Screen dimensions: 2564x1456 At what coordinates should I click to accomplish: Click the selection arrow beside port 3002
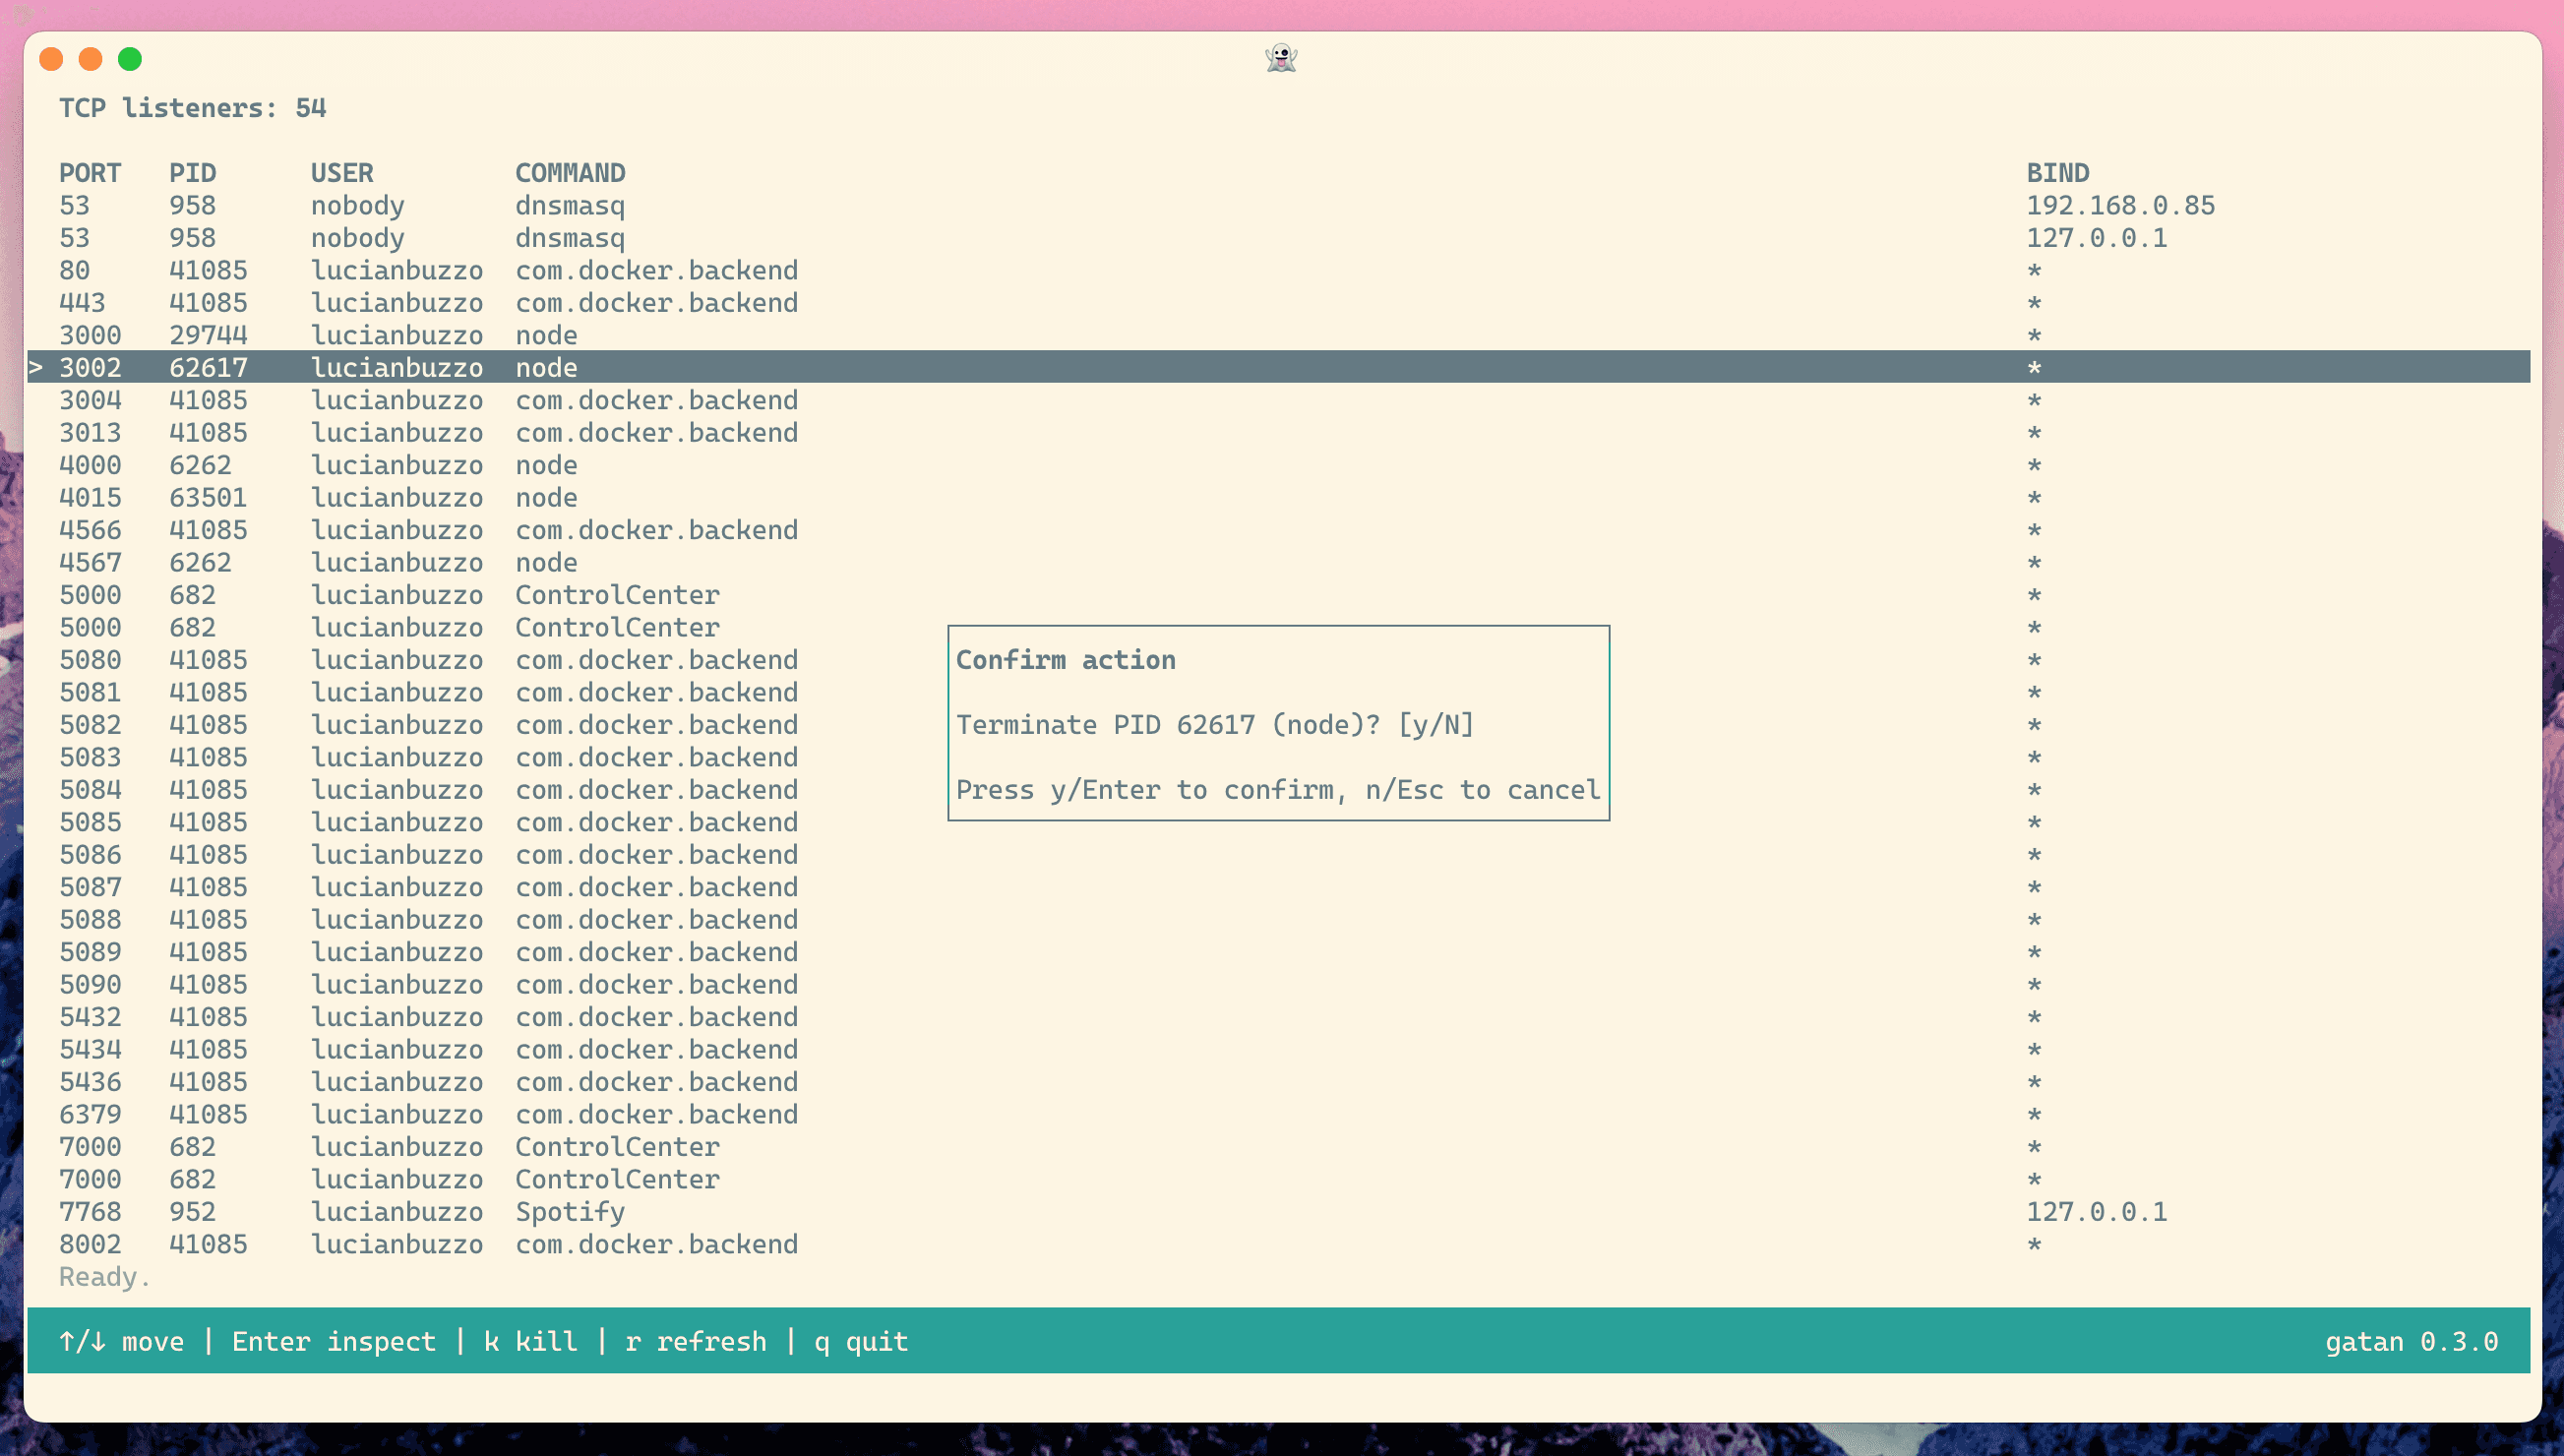36,367
